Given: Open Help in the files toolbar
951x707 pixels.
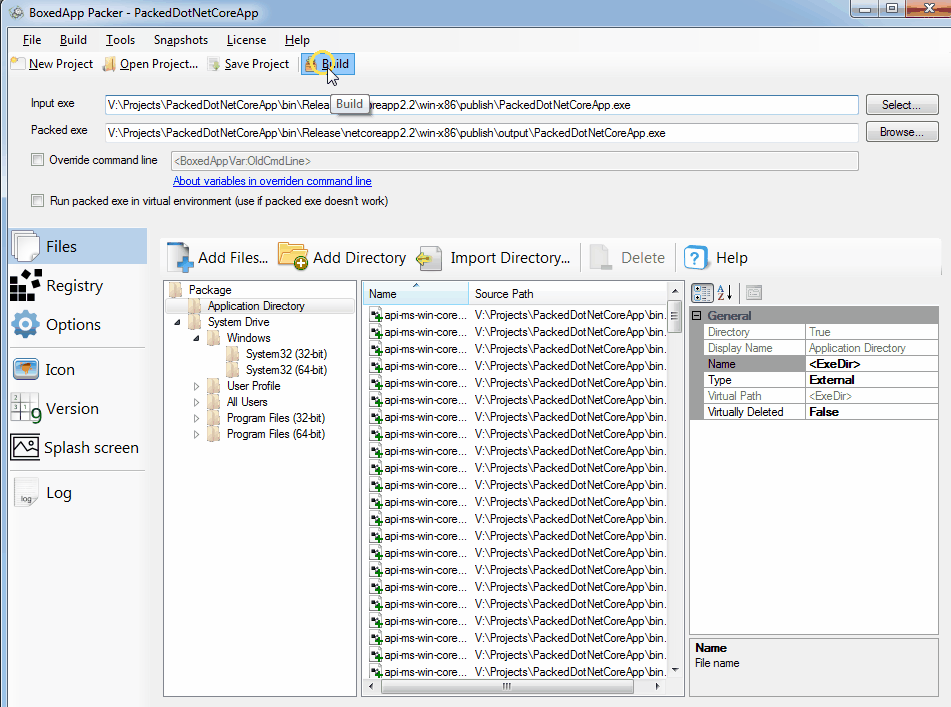Looking at the screenshot, I should point(716,258).
